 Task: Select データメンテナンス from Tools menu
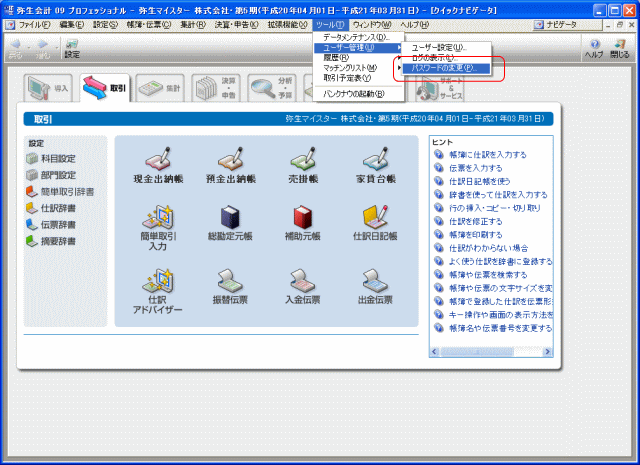(358, 37)
